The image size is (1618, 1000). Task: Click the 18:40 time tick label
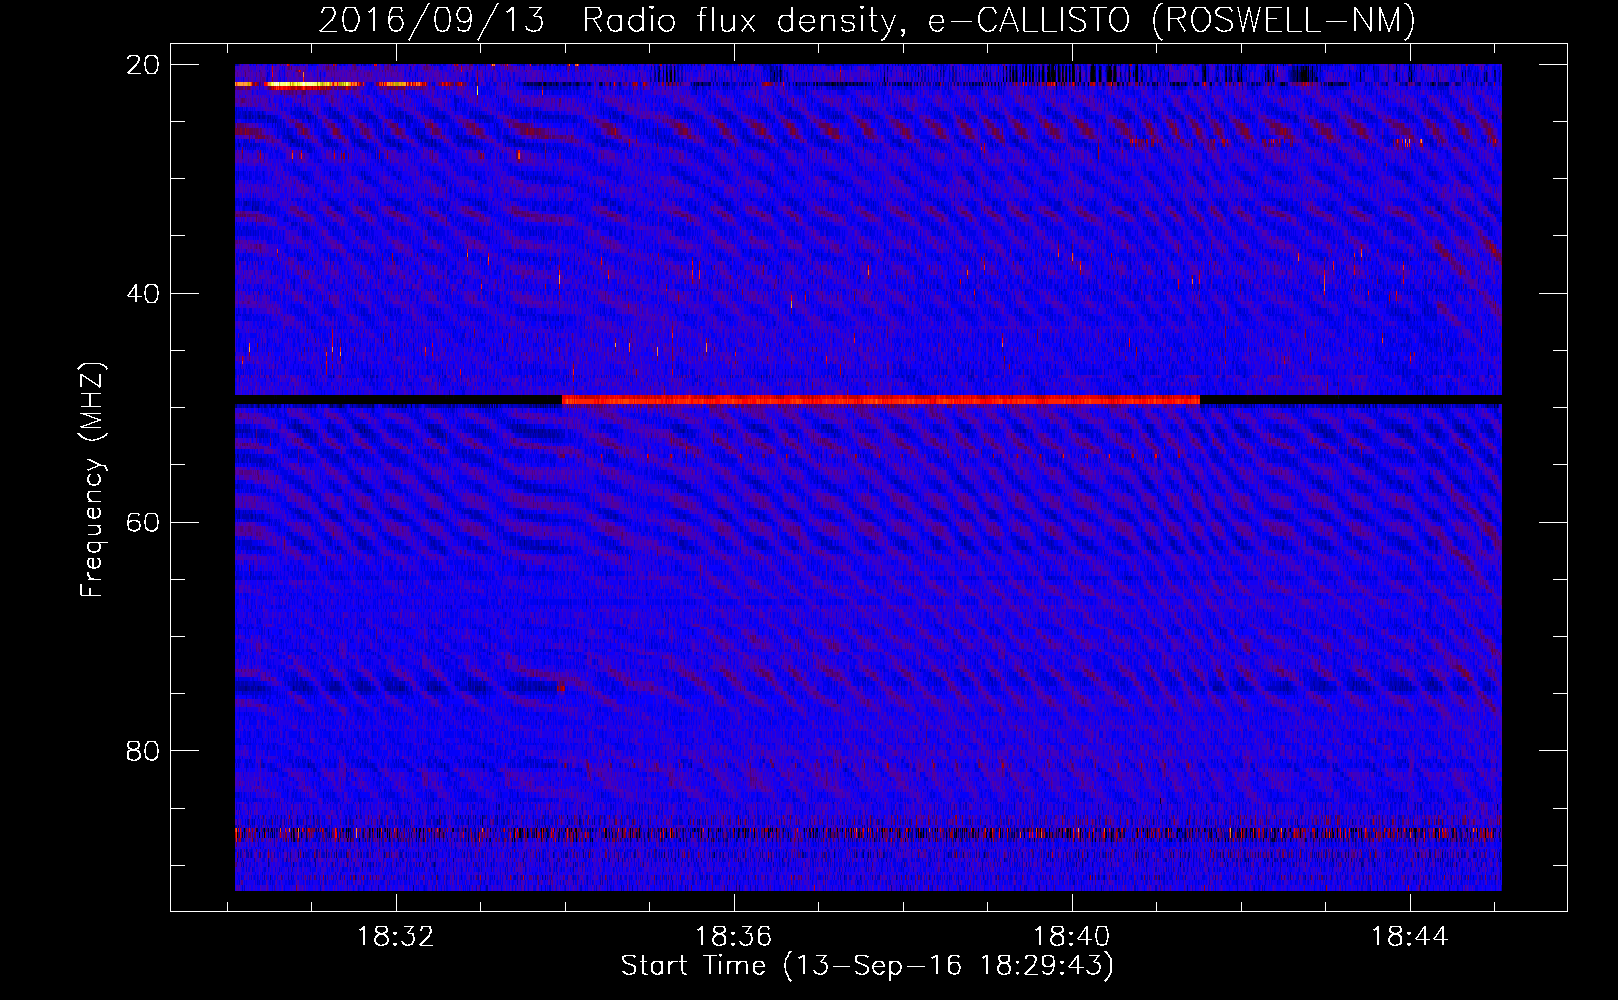1072,937
